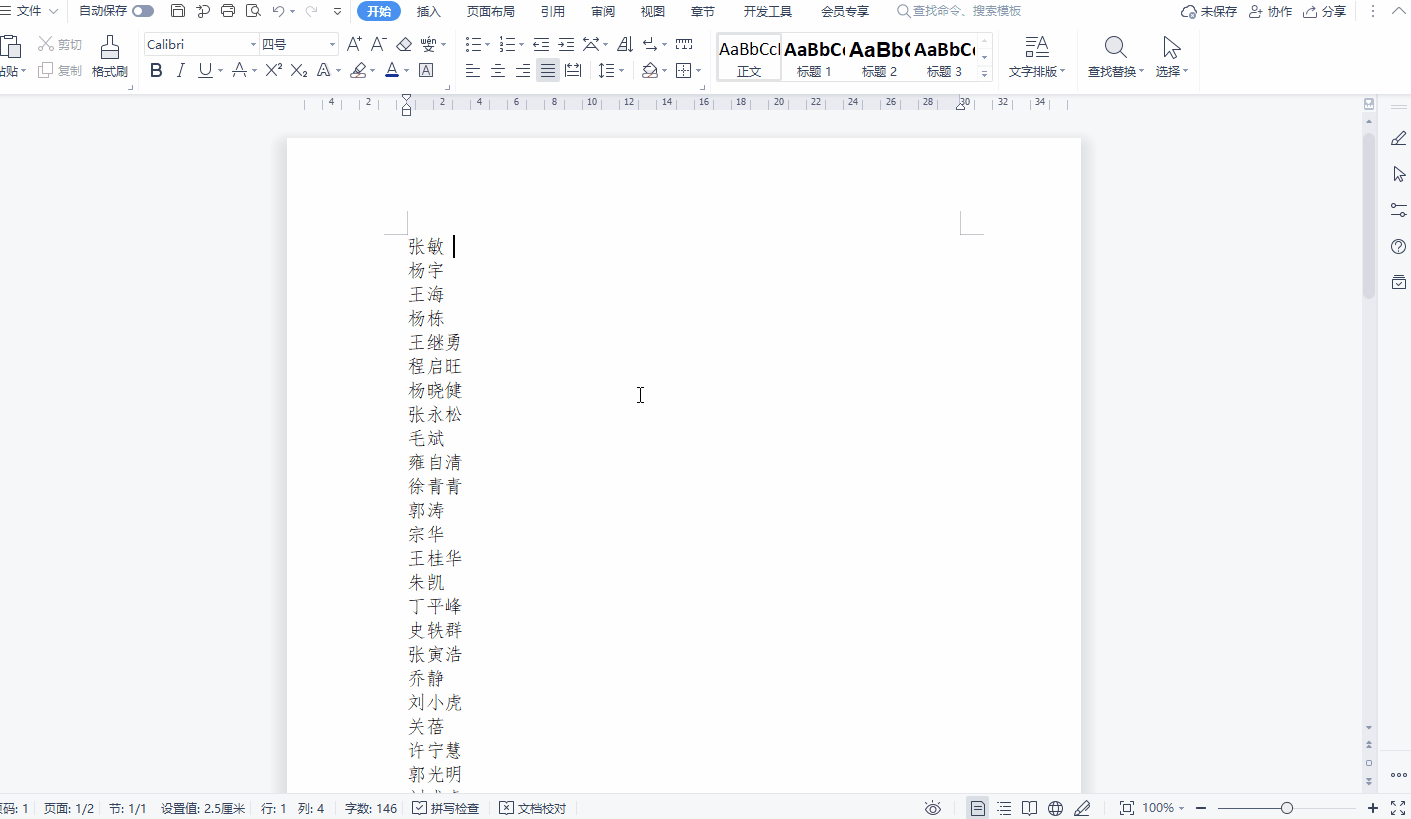1411x819 pixels.
Task: Click the Show Ruler marks icon
Action: (x=684, y=44)
